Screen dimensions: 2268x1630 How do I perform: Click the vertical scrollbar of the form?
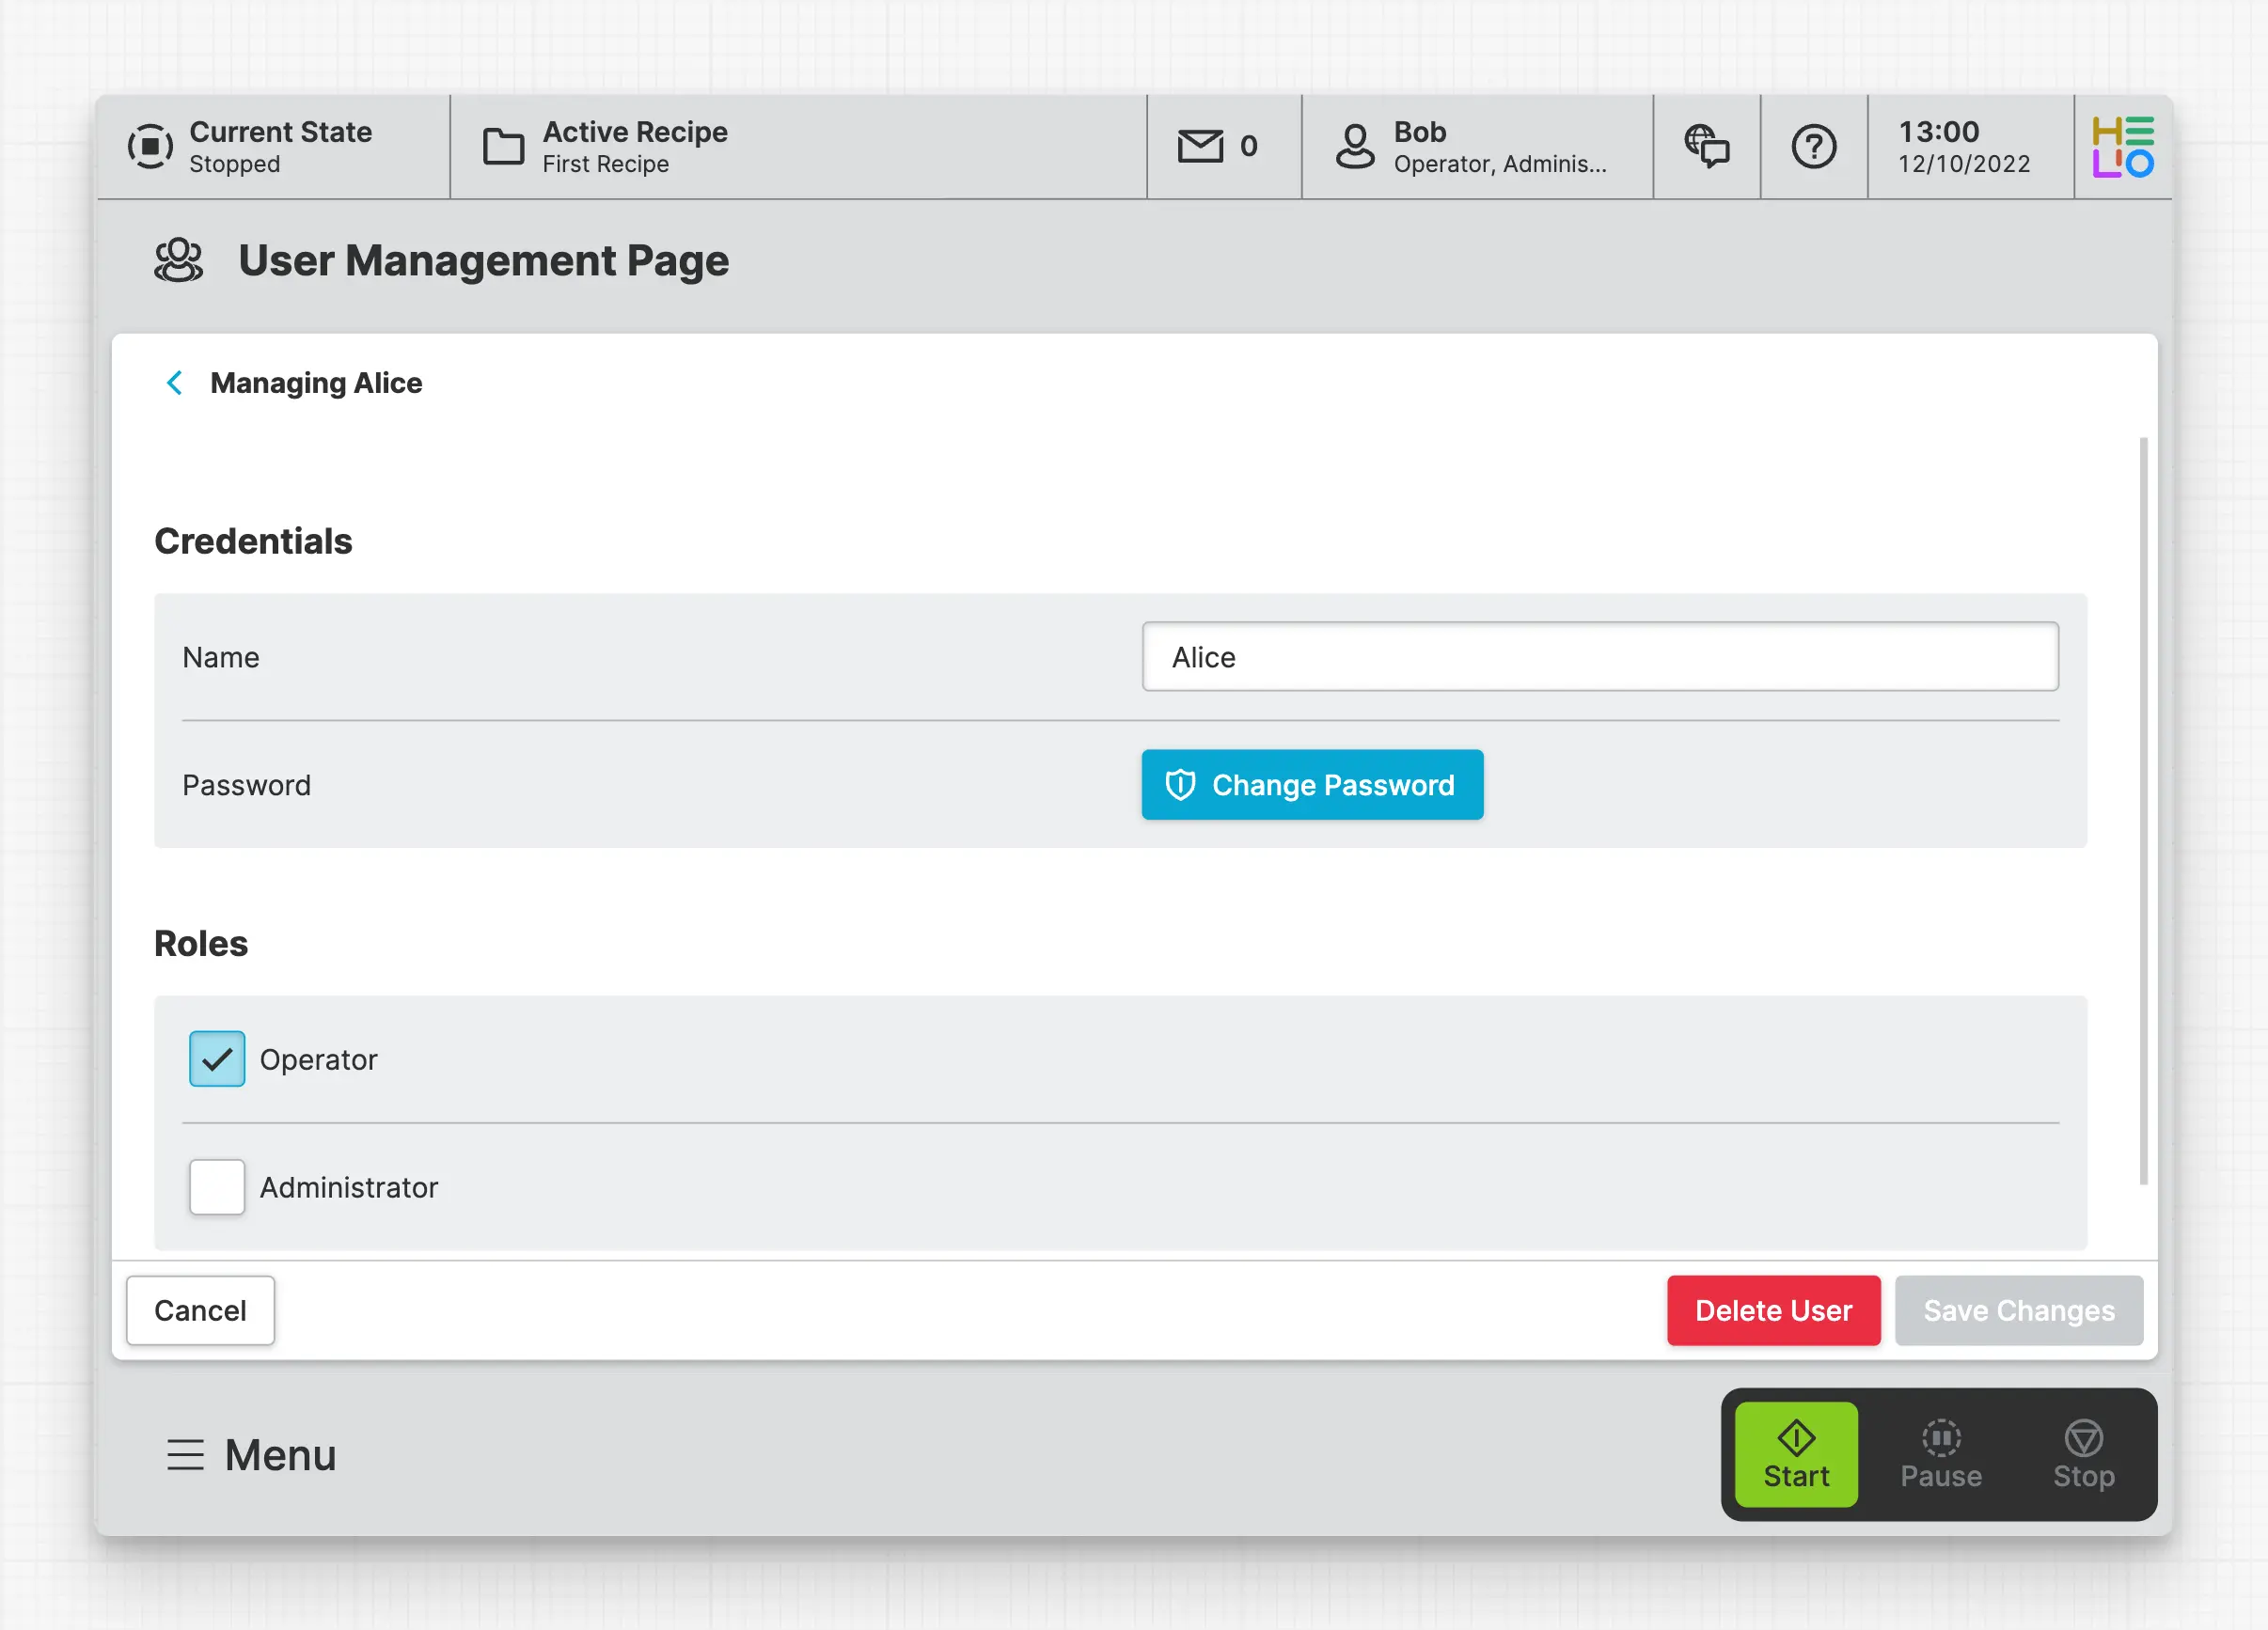click(2143, 810)
